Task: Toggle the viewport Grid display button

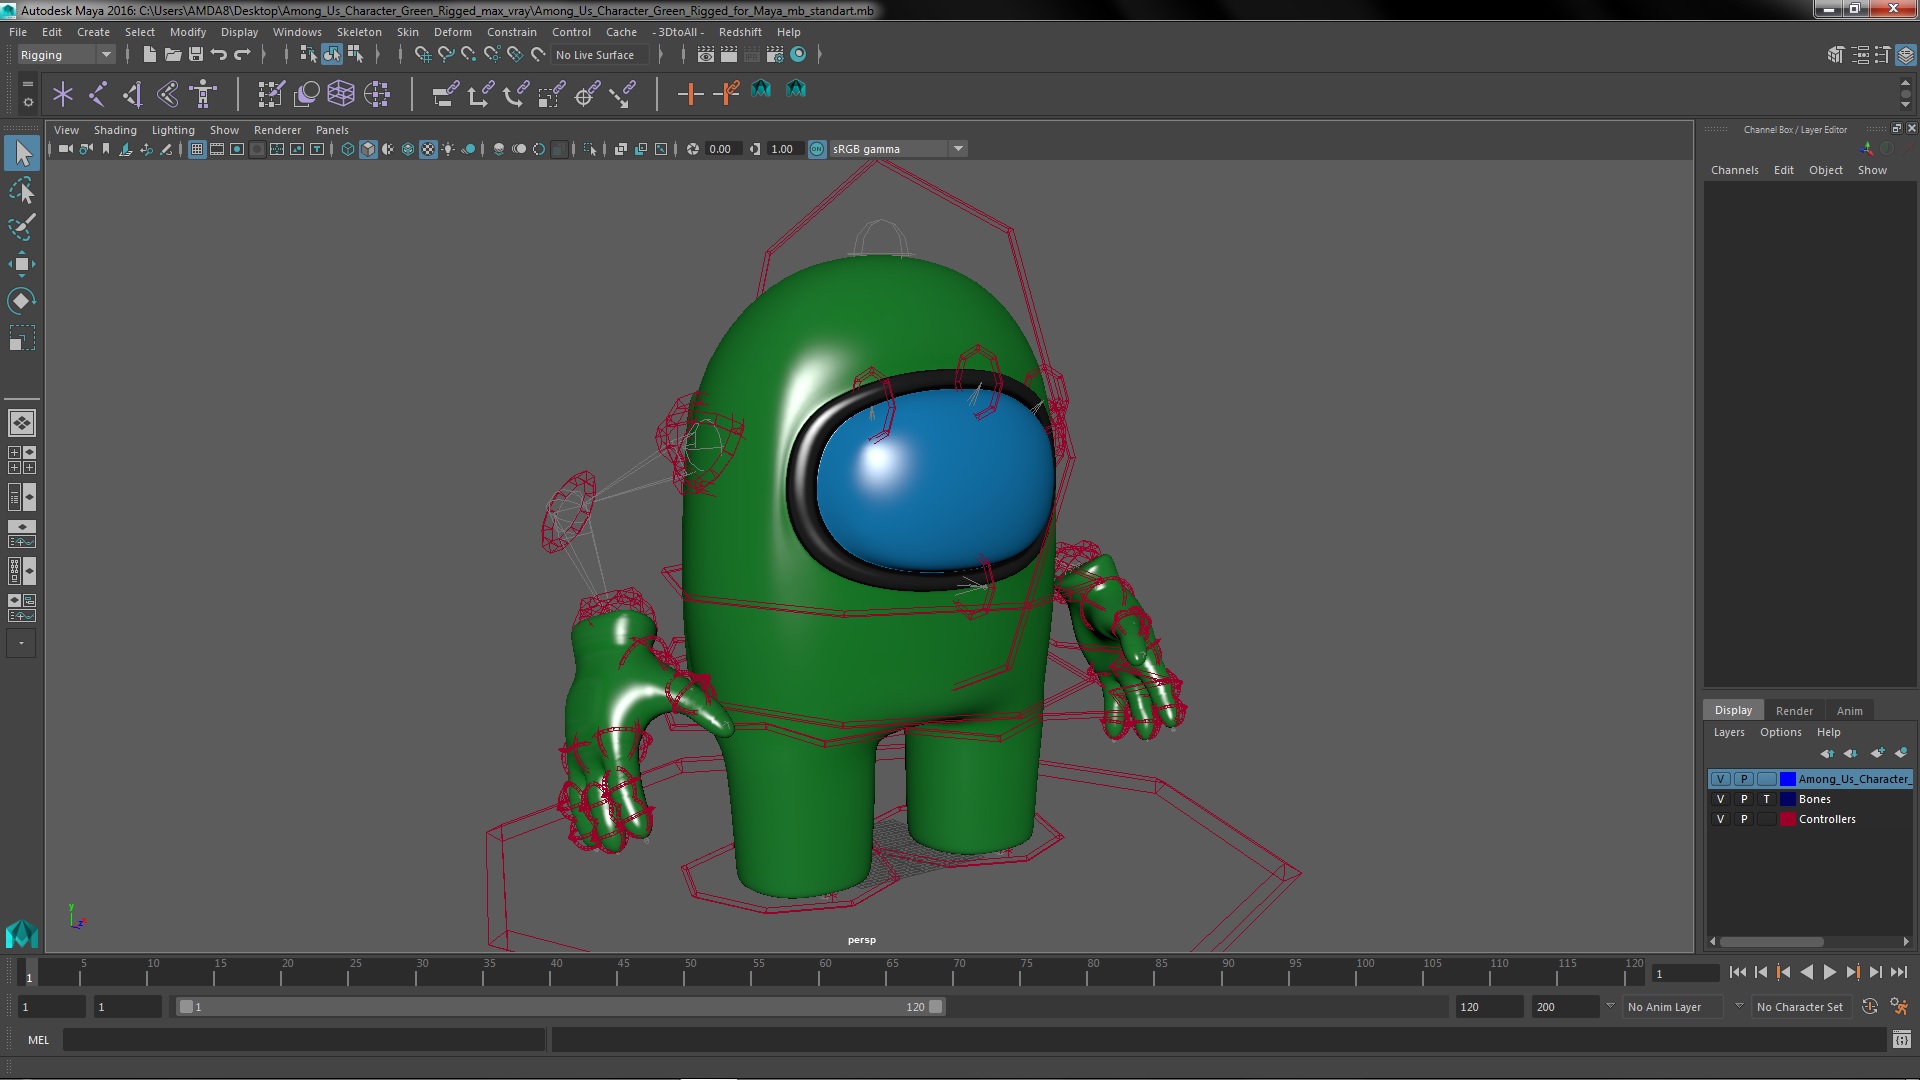Action: pyautogui.click(x=197, y=149)
